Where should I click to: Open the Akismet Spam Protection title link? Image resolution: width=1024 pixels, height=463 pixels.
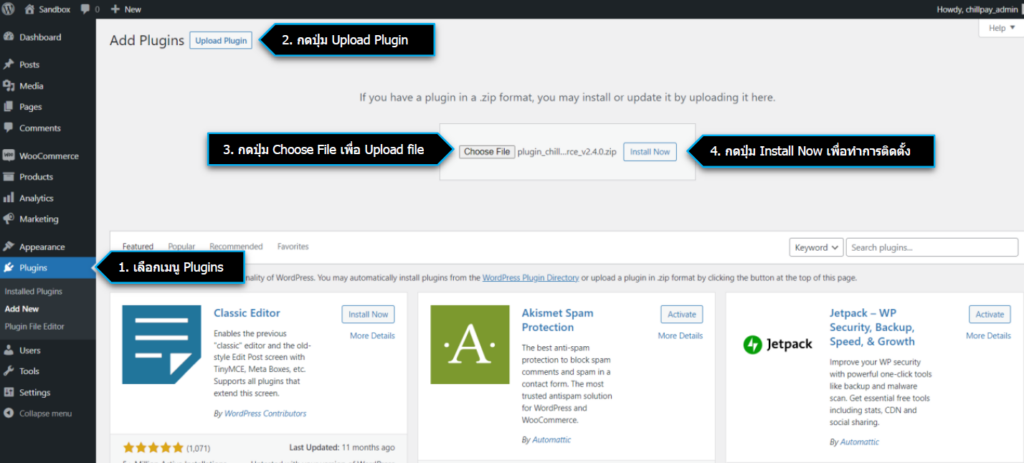click(558, 320)
